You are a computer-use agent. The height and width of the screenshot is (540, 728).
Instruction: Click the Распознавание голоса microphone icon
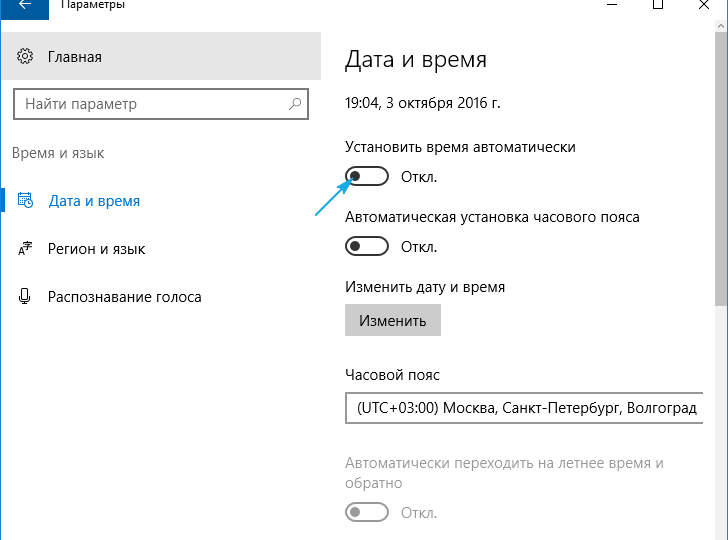[26, 297]
